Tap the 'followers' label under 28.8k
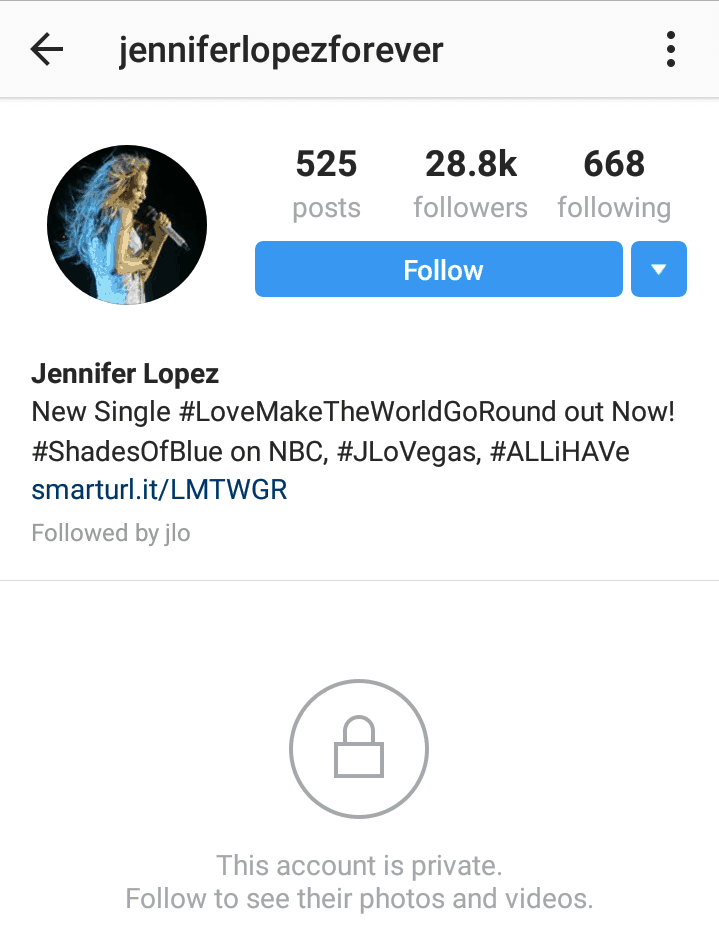 [471, 208]
